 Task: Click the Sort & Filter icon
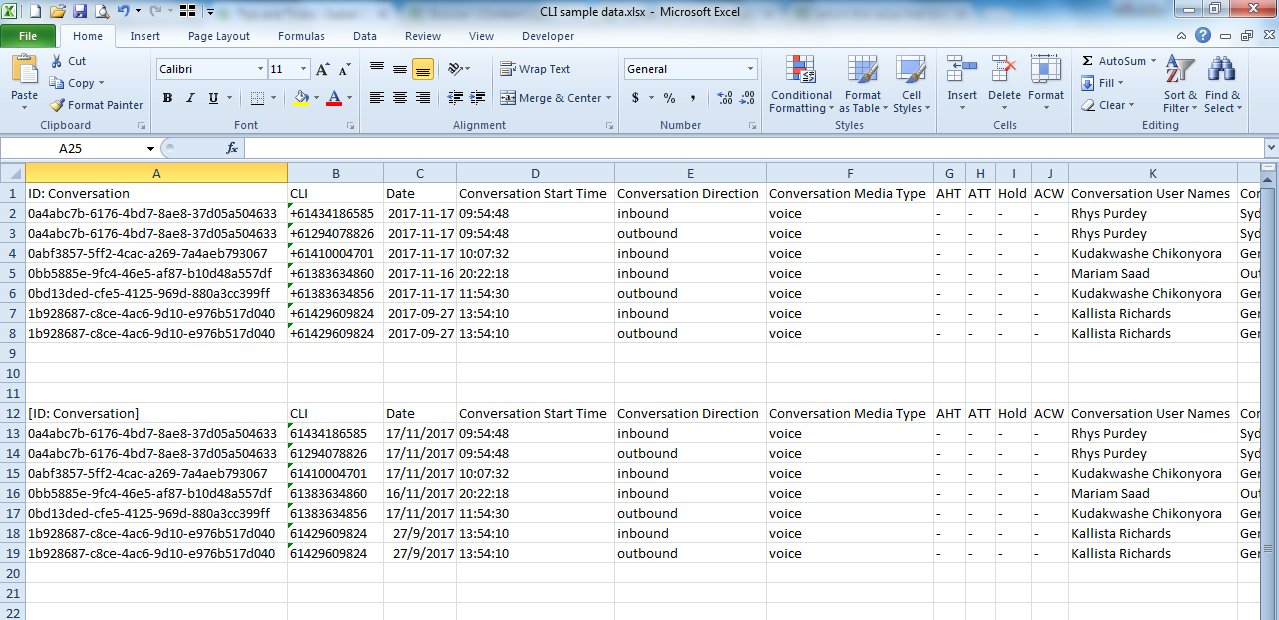click(x=1180, y=70)
